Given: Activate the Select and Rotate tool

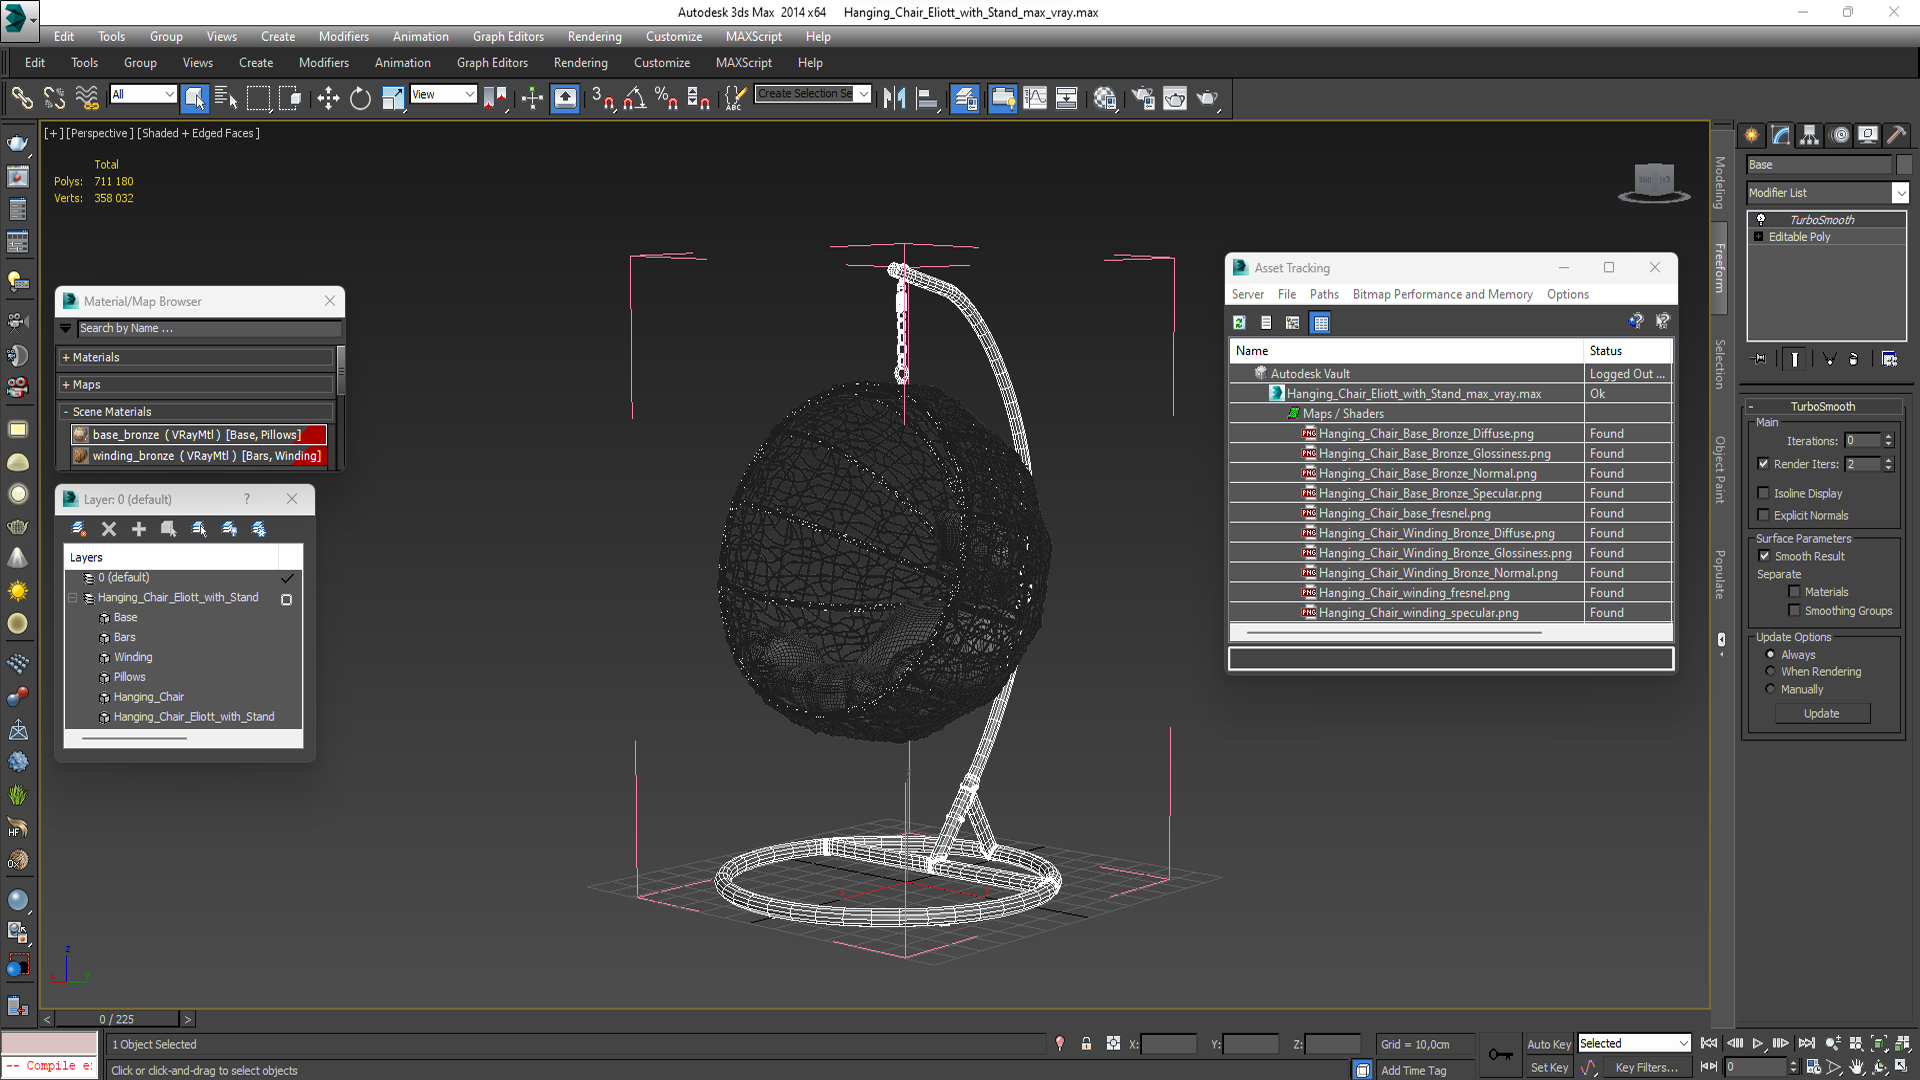Looking at the screenshot, I should [x=360, y=98].
